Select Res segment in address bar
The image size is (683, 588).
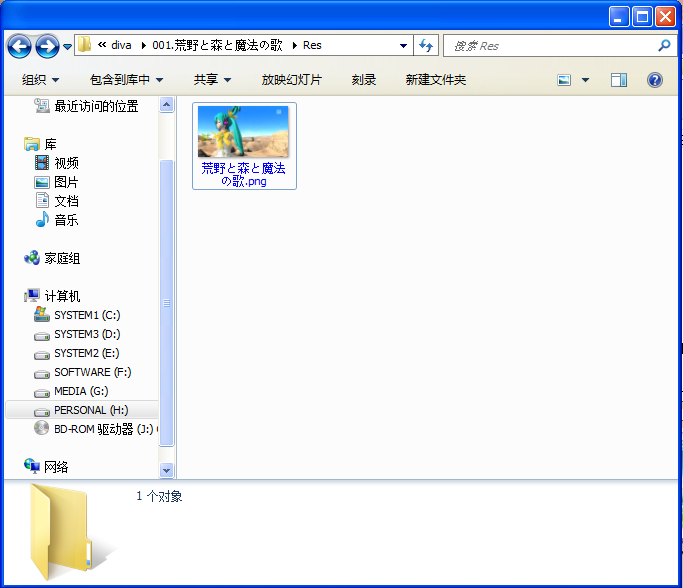point(312,45)
